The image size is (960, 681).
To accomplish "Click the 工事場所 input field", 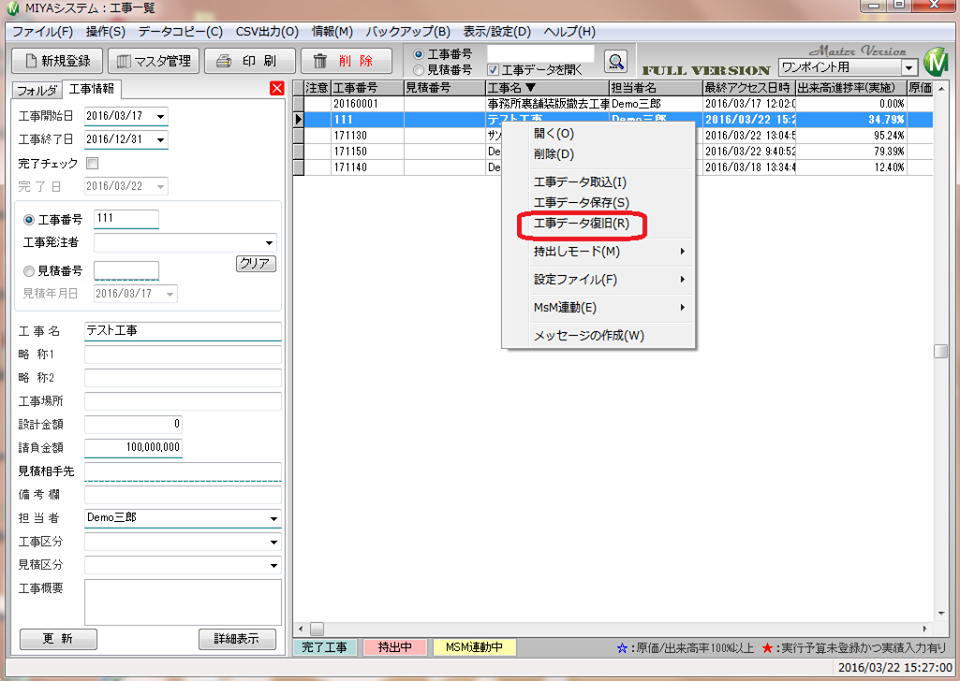I will (182, 401).
